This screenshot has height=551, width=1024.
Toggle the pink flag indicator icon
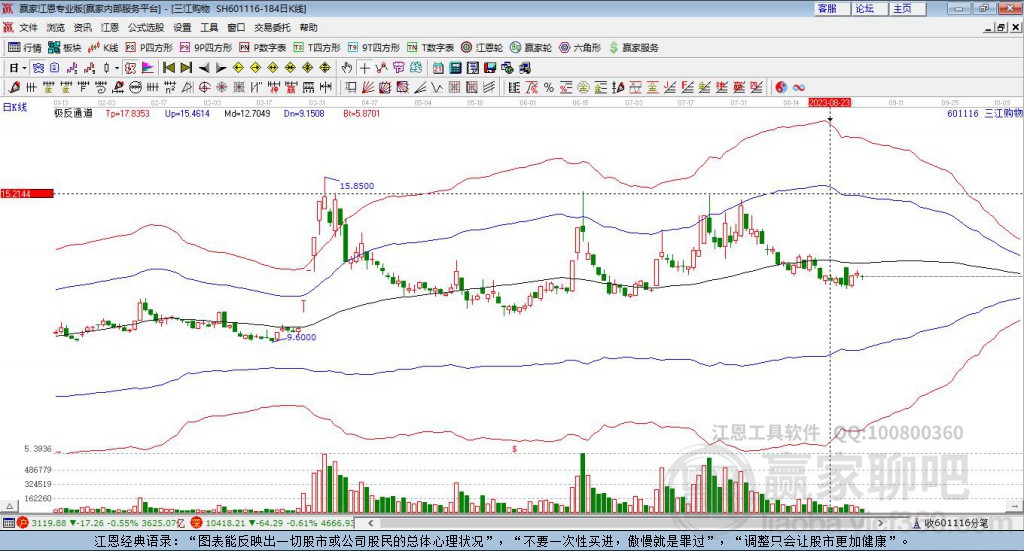148,68
